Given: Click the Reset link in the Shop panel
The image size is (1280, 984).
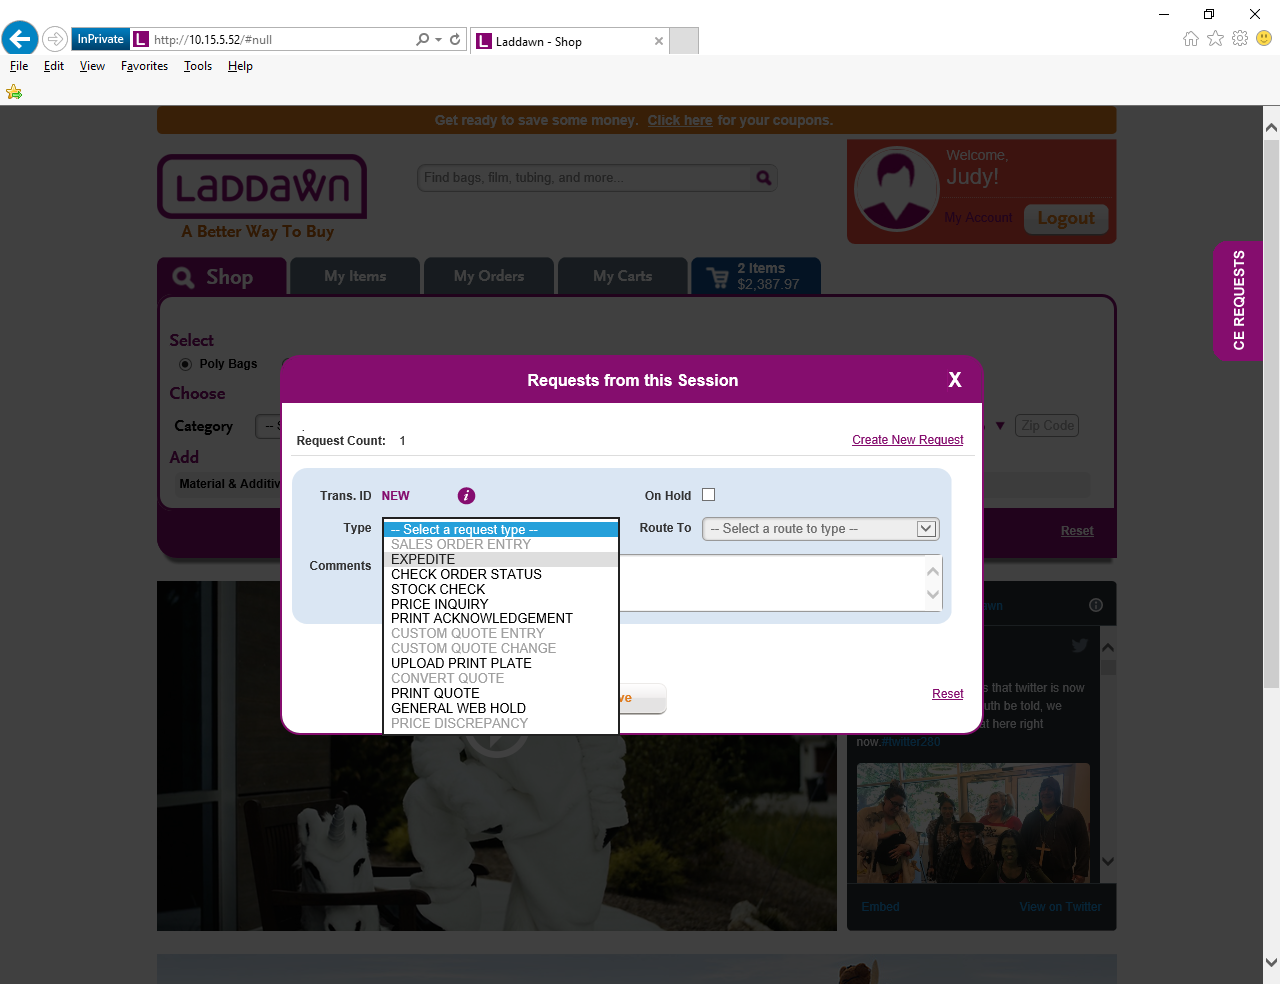Looking at the screenshot, I should click(1077, 531).
